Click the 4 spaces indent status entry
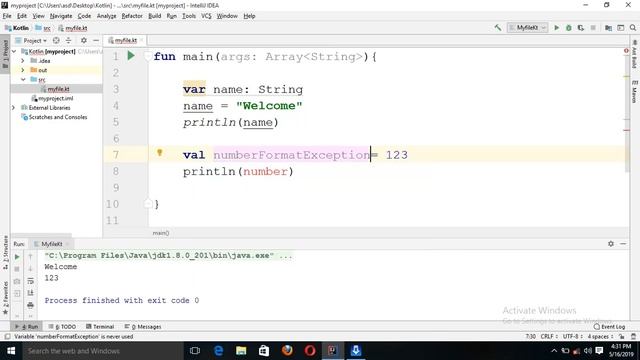 600,337
